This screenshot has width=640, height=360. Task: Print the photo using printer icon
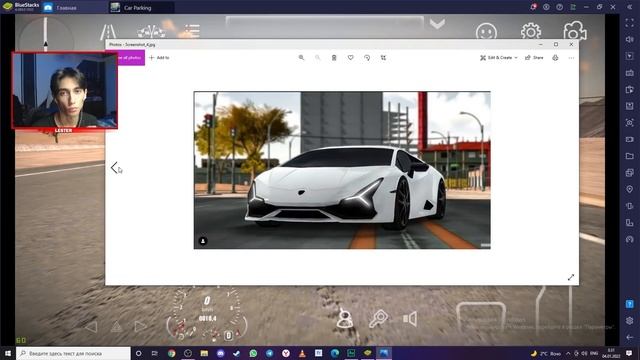coord(555,58)
